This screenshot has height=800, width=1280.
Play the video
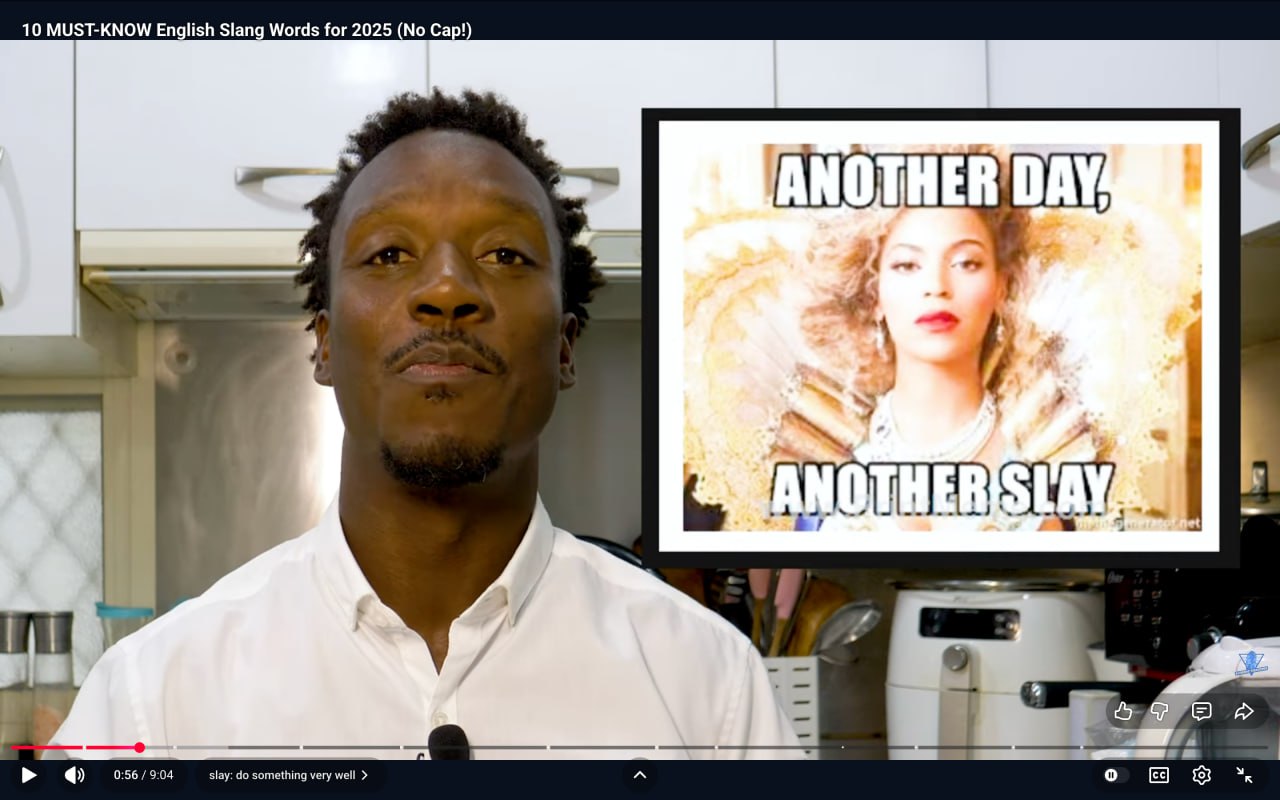click(x=29, y=775)
